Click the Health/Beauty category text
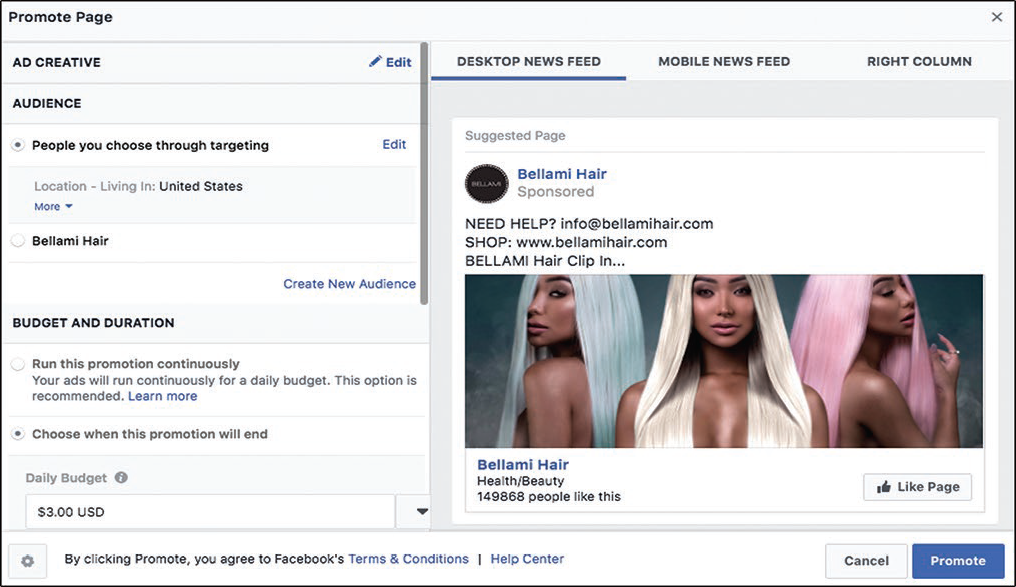This screenshot has width=1016, height=587. pyautogui.click(x=520, y=481)
